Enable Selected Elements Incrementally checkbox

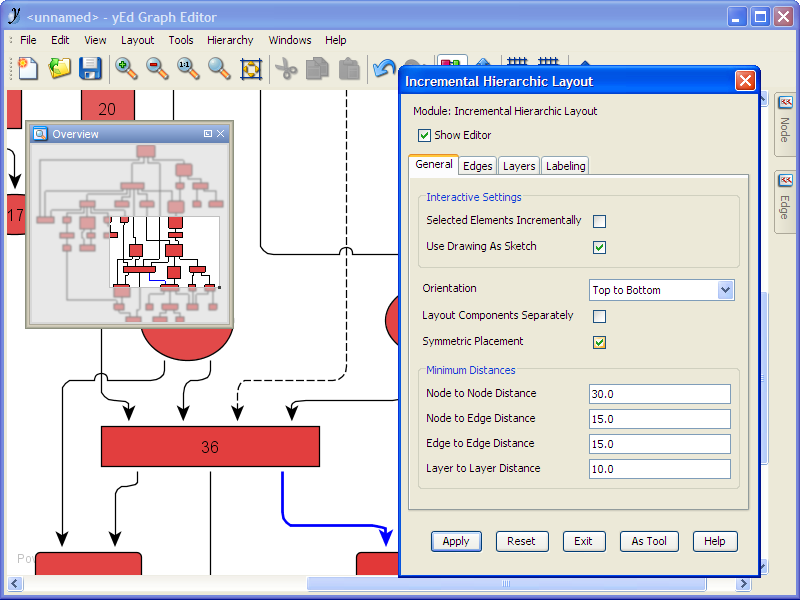click(599, 221)
